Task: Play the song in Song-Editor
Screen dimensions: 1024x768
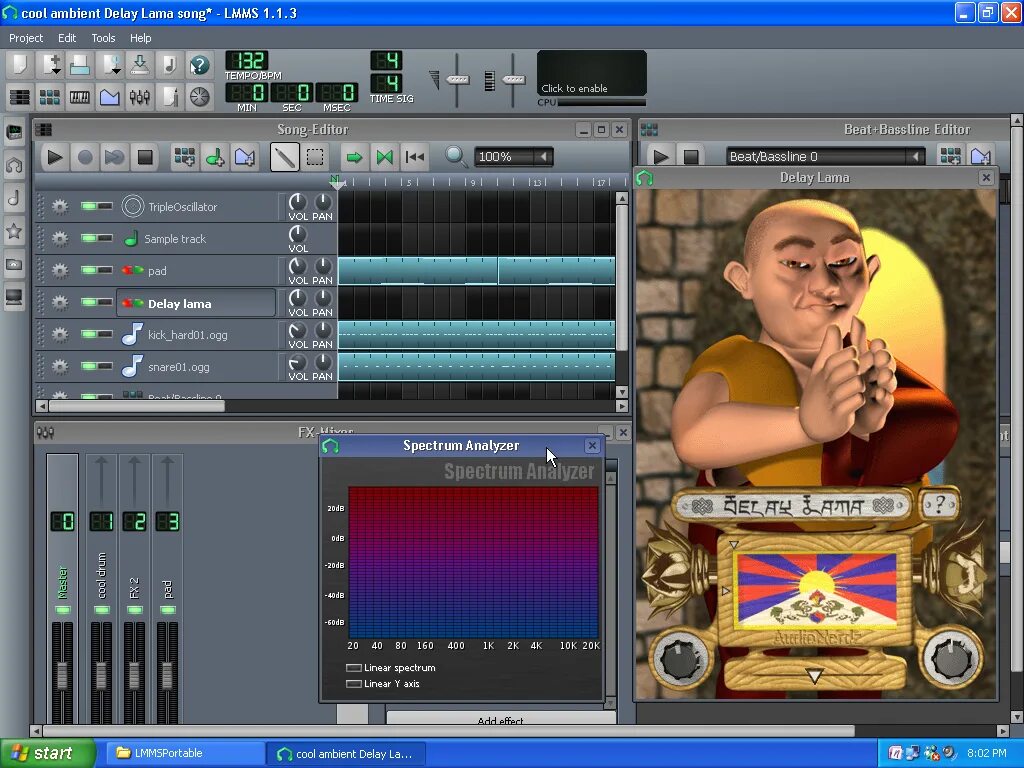Action: (55, 157)
